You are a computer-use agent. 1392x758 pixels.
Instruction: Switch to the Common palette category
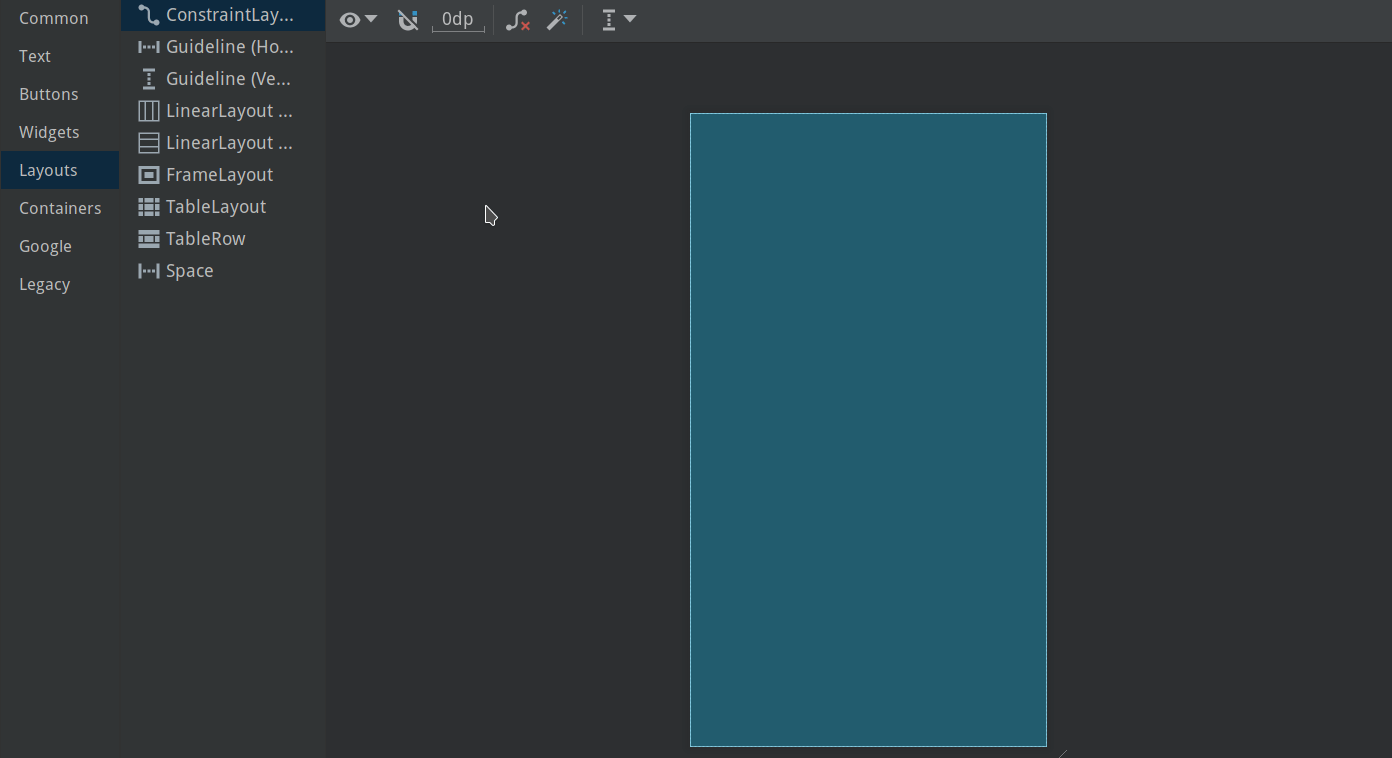[53, 17]
